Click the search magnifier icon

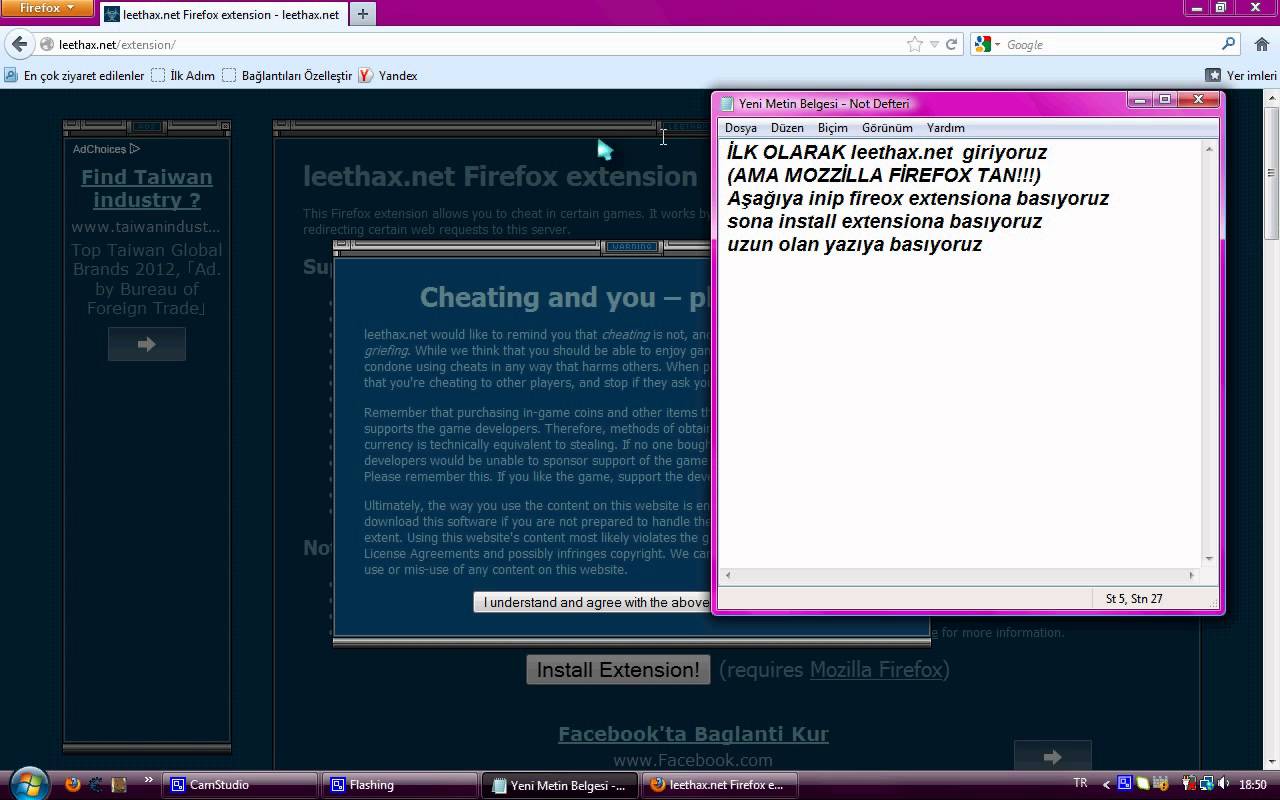pos(1229,44)
